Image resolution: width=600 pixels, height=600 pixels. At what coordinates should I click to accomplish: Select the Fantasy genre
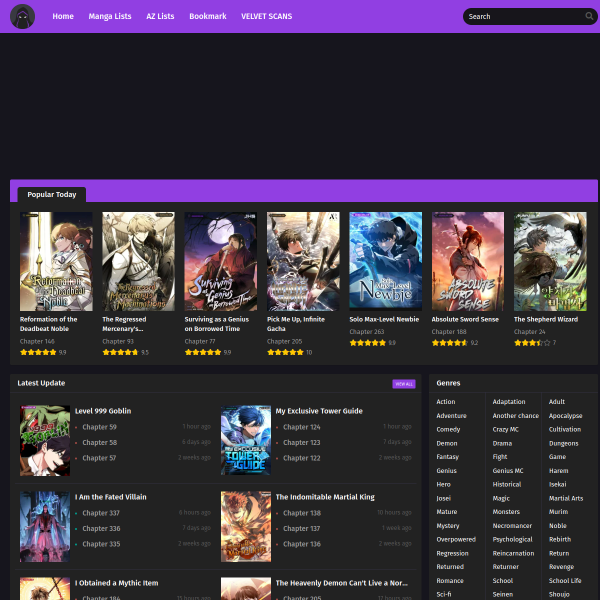tap(447, 457)
